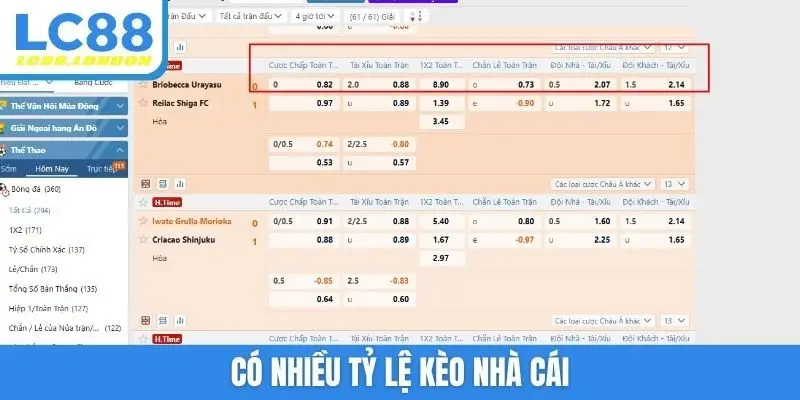Viewport: 800px width, 400px height.
Task: Switch to the Sớm tab
Action: (x=9, y=169)
